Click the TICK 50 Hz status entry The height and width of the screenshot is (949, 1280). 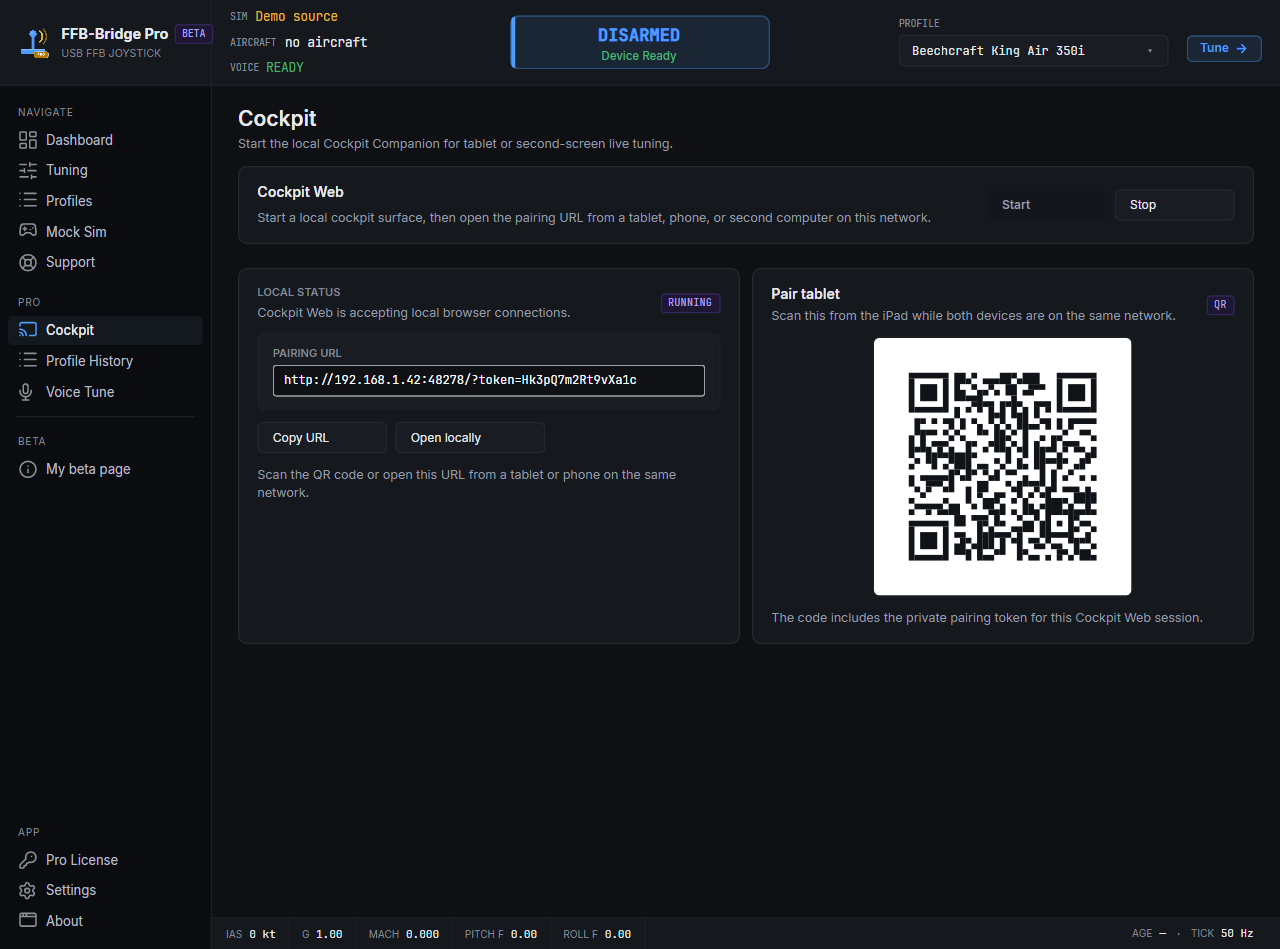1222,934
